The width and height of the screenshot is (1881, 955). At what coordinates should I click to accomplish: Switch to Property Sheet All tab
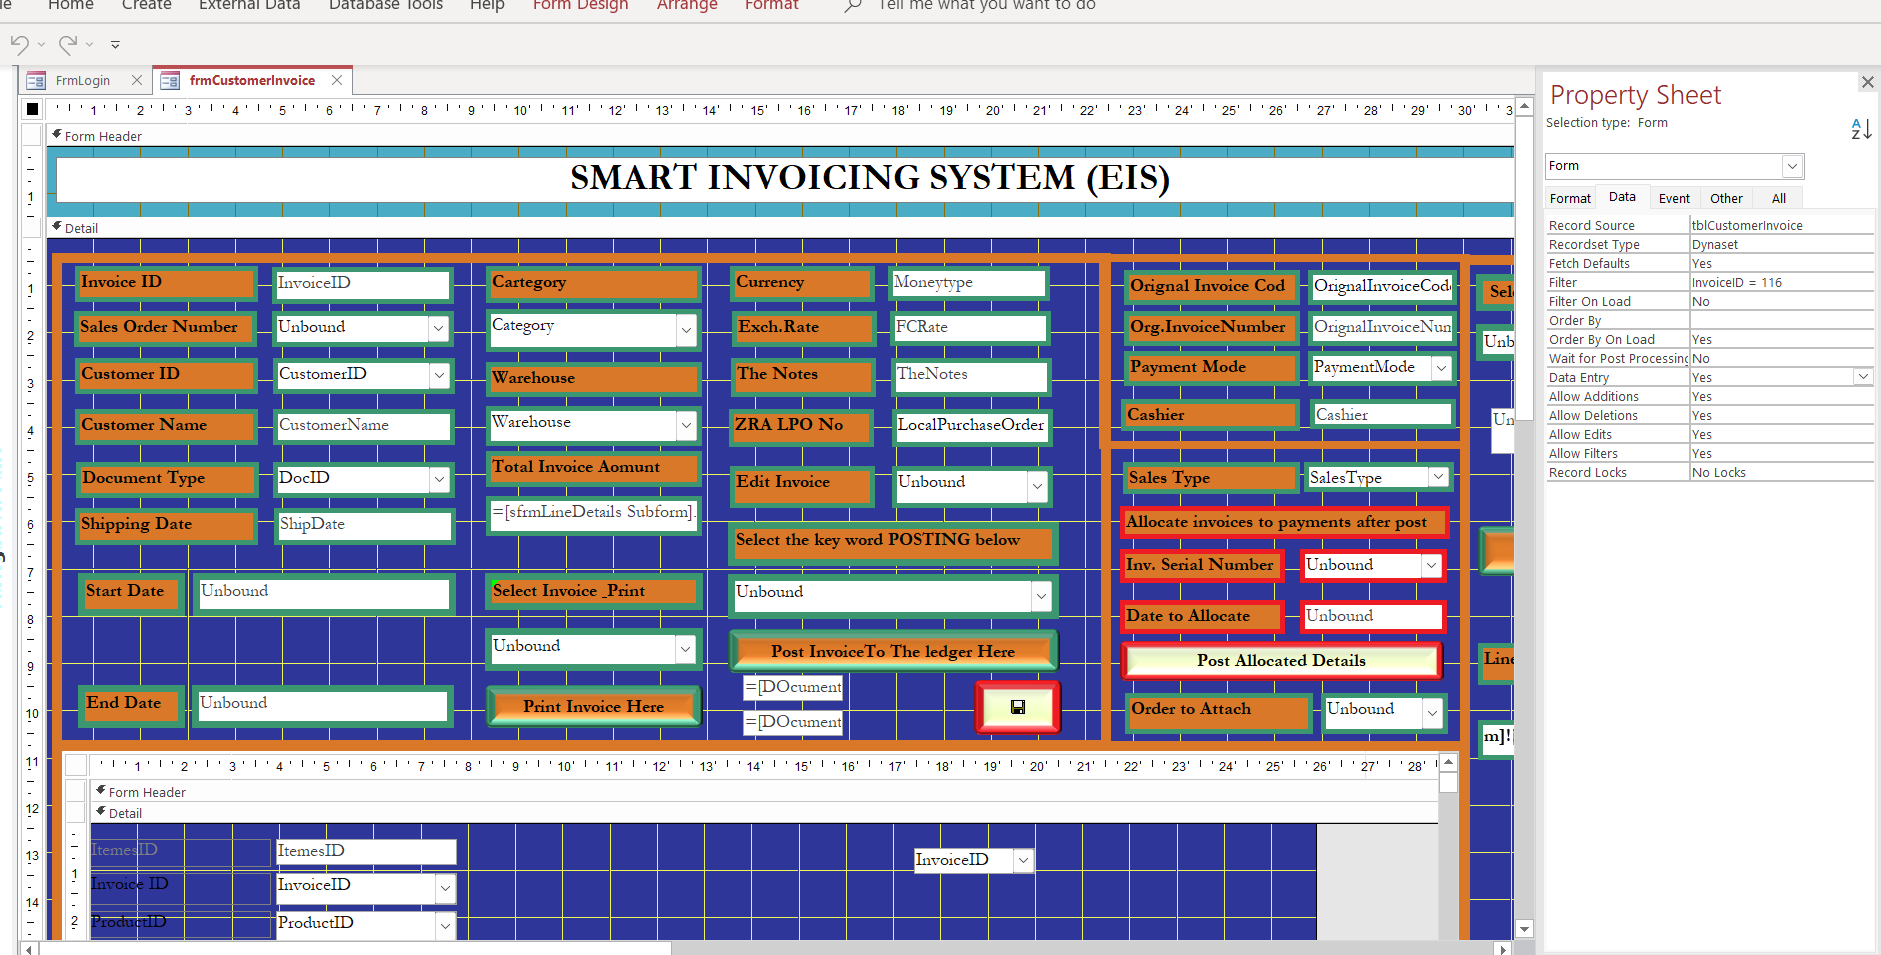coord(1778,198)
